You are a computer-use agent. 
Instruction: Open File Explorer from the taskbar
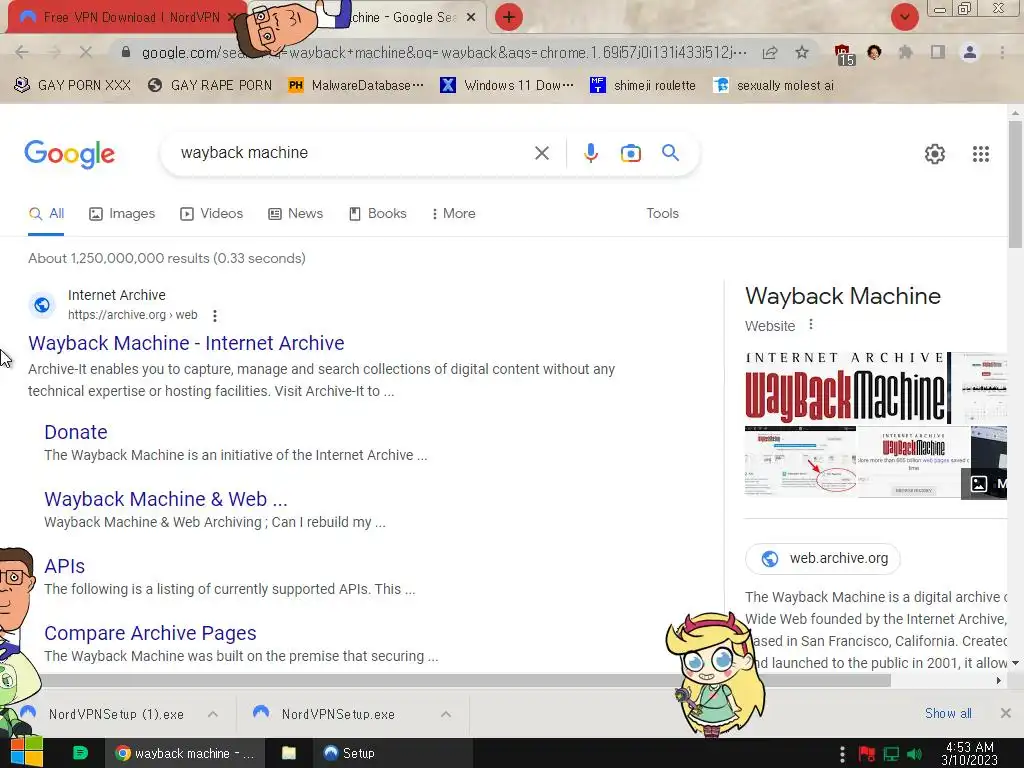tap(289, 753)
